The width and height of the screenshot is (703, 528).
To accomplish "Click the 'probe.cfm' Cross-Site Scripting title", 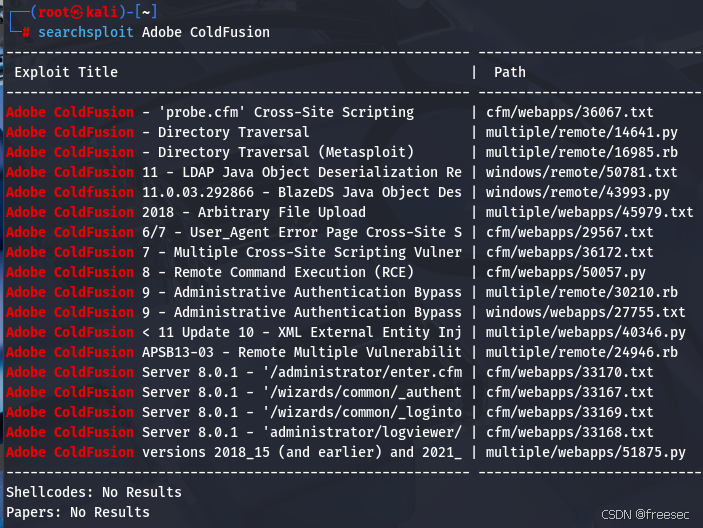I will coord(286,112).
